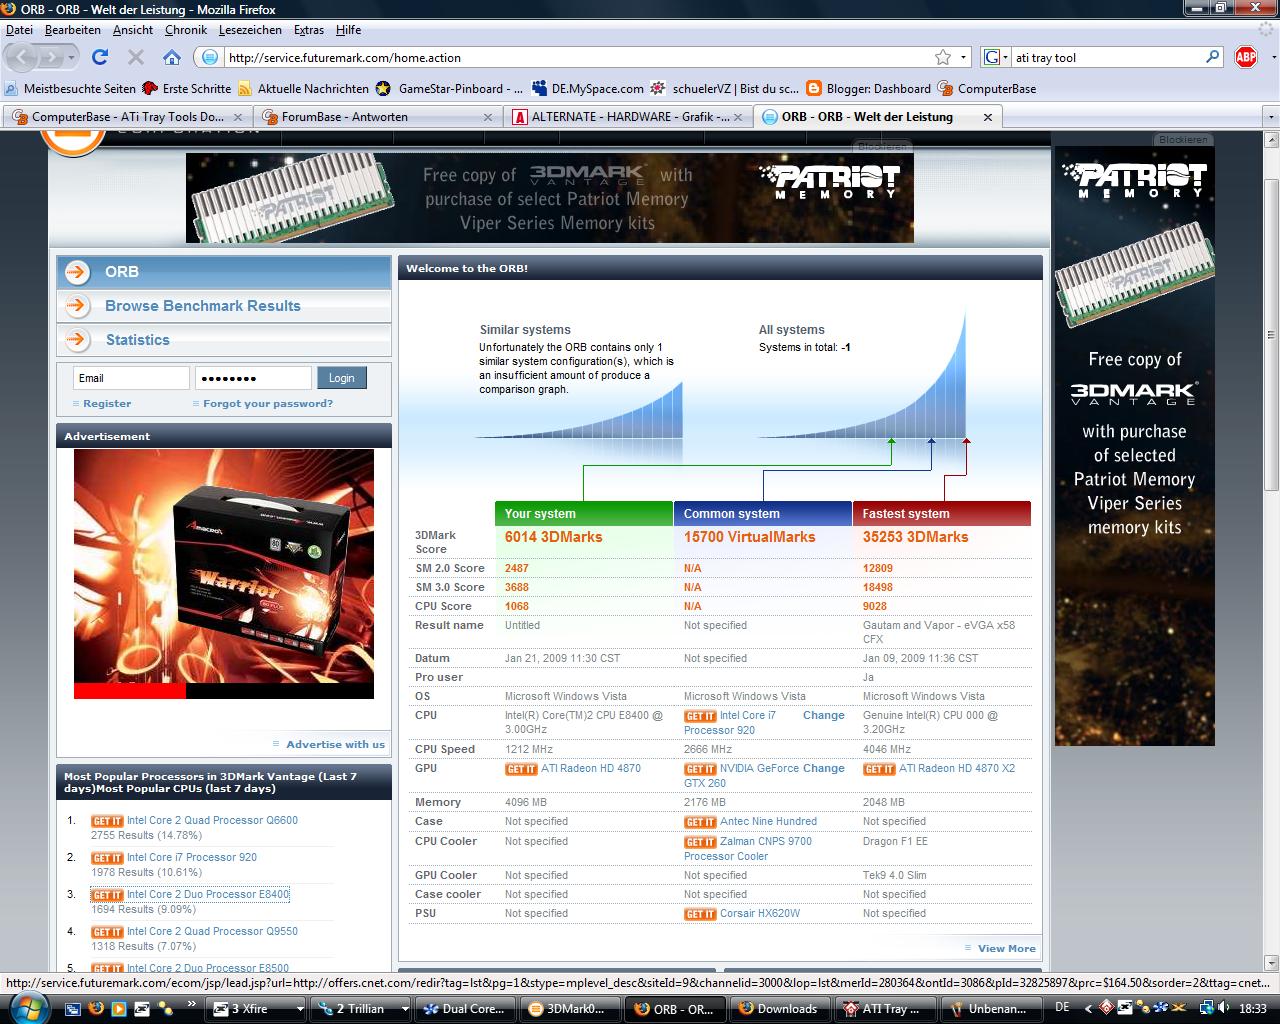This screenshot has width=1280, height=1024.
Task: Open the back/forward history dropdown arrow
Action: click(x=73, y=57)
